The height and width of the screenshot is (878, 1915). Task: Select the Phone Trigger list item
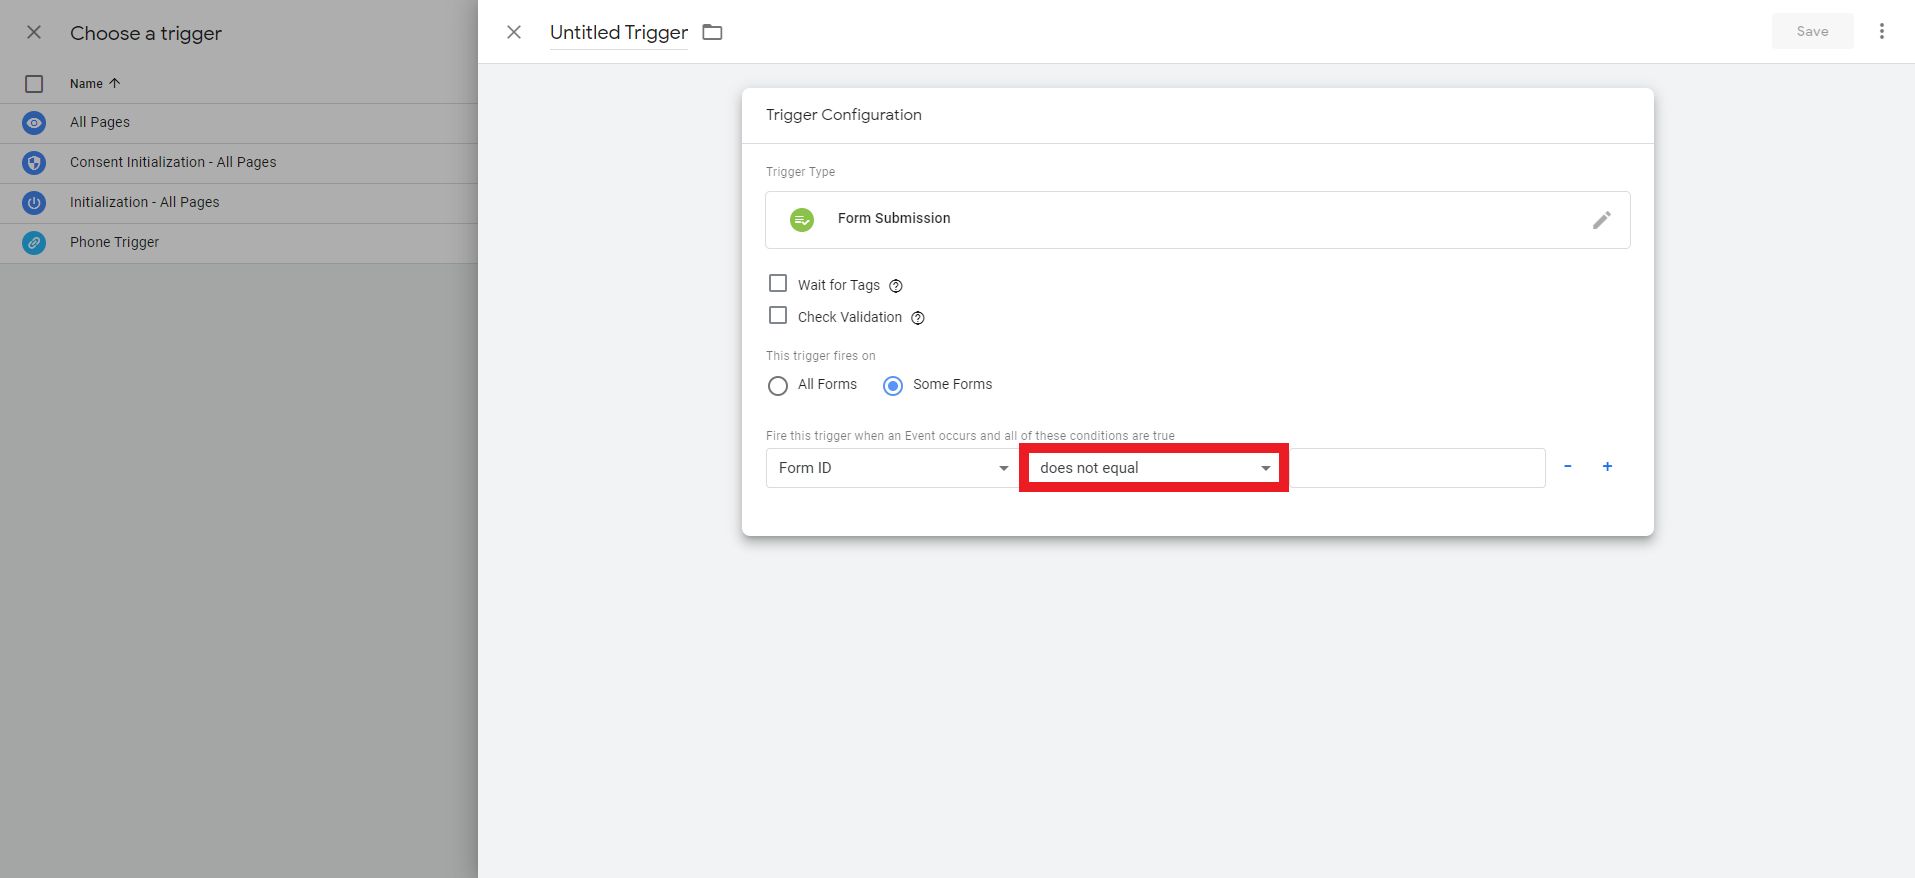pyautogui.click(x=115, y=243)
